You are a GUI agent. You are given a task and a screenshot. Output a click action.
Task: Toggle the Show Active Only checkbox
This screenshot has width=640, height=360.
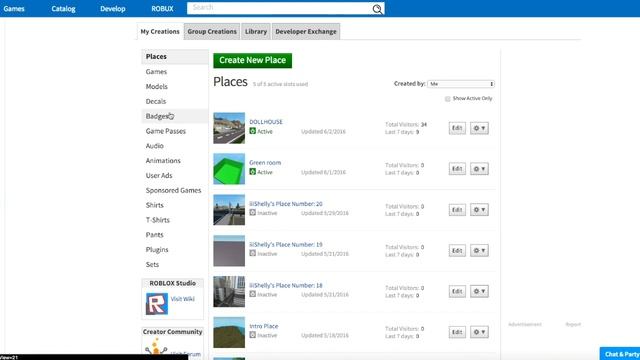[x=448, y=99]
